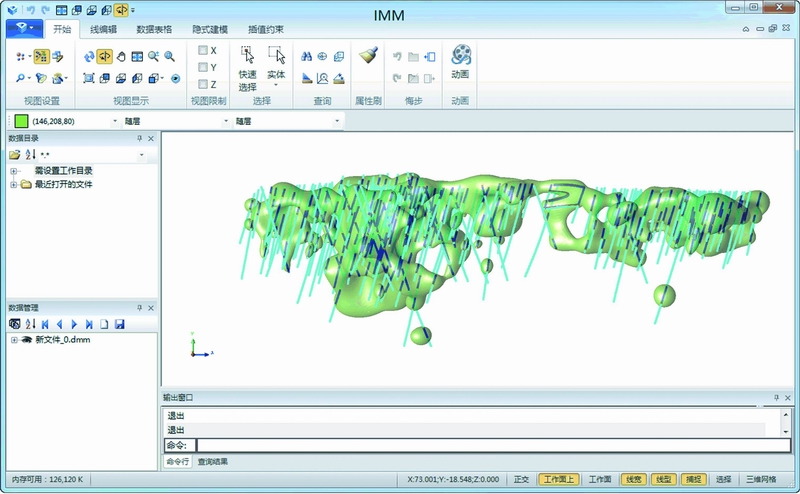
Task: Activate the pan hand tool
Action: (120, 57)
